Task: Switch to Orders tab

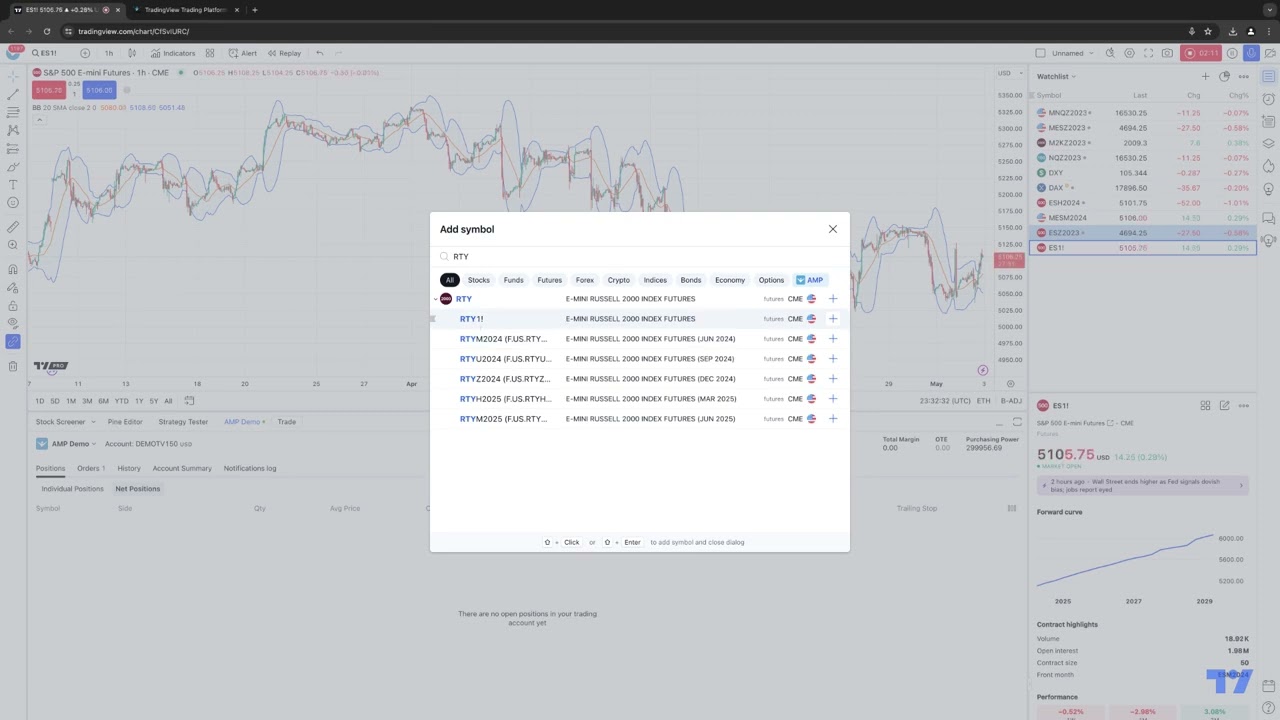Action: (91, 468)
